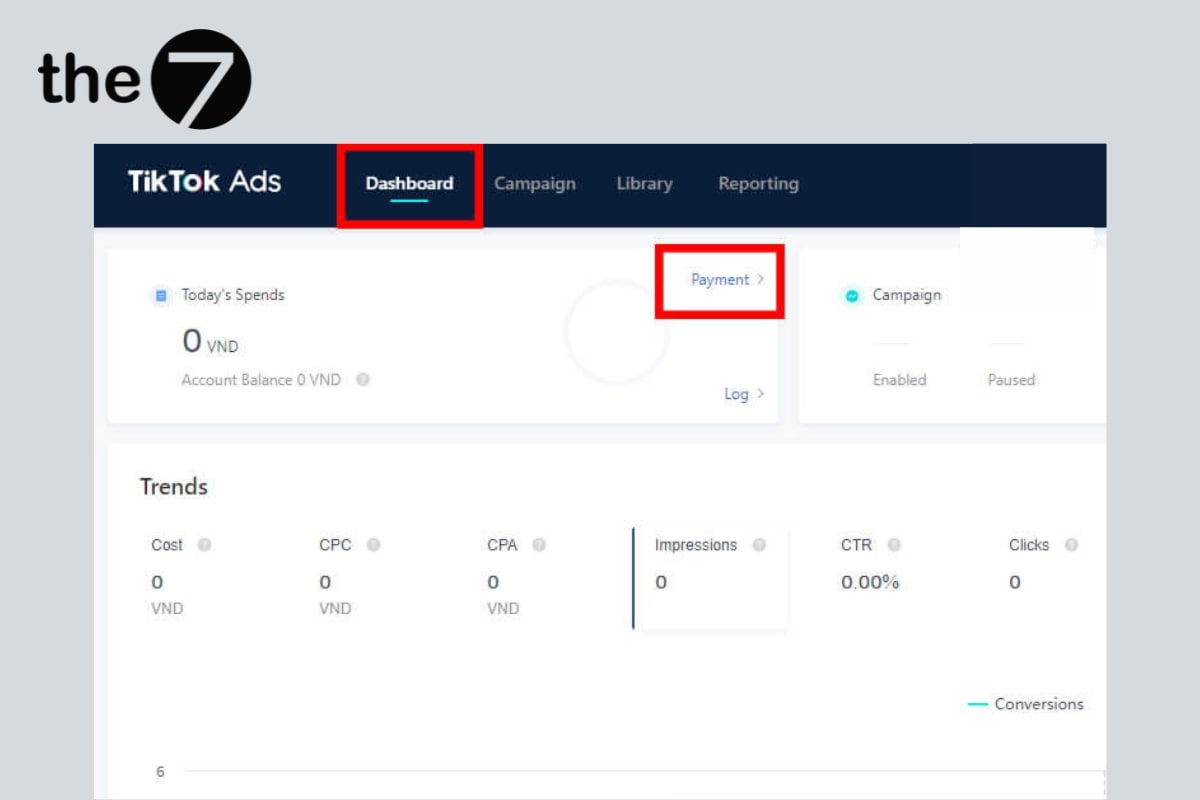1200x800 pixels.
Task: Open the Dashboard tab
Action: pos(409,184)
